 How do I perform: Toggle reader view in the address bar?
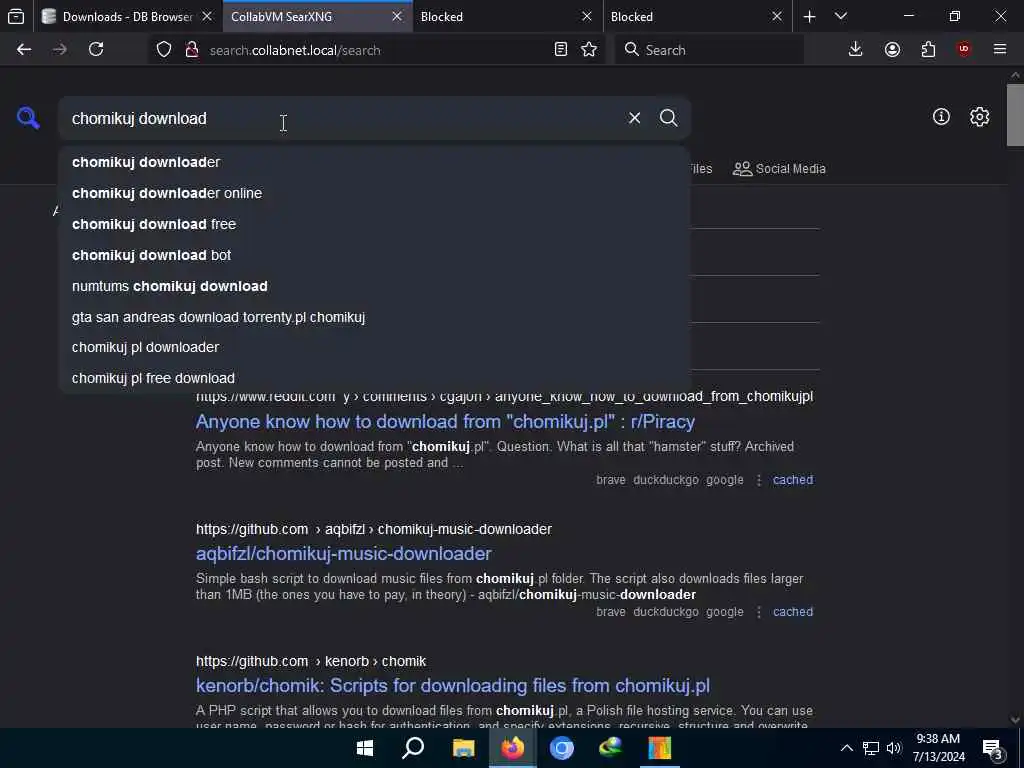click(560, 50)
